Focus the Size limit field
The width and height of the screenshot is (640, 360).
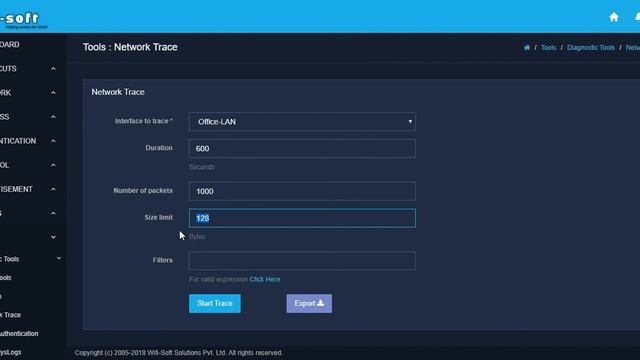[302, 218]
